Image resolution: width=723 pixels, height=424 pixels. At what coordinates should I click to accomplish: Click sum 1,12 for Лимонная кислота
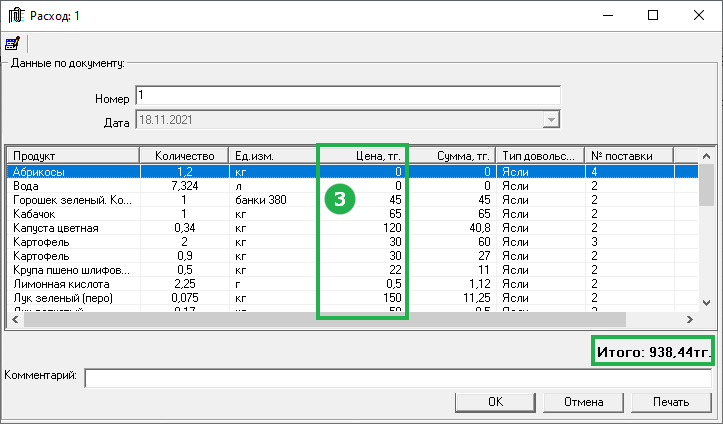pyautogui.click(x=480, y=284)
